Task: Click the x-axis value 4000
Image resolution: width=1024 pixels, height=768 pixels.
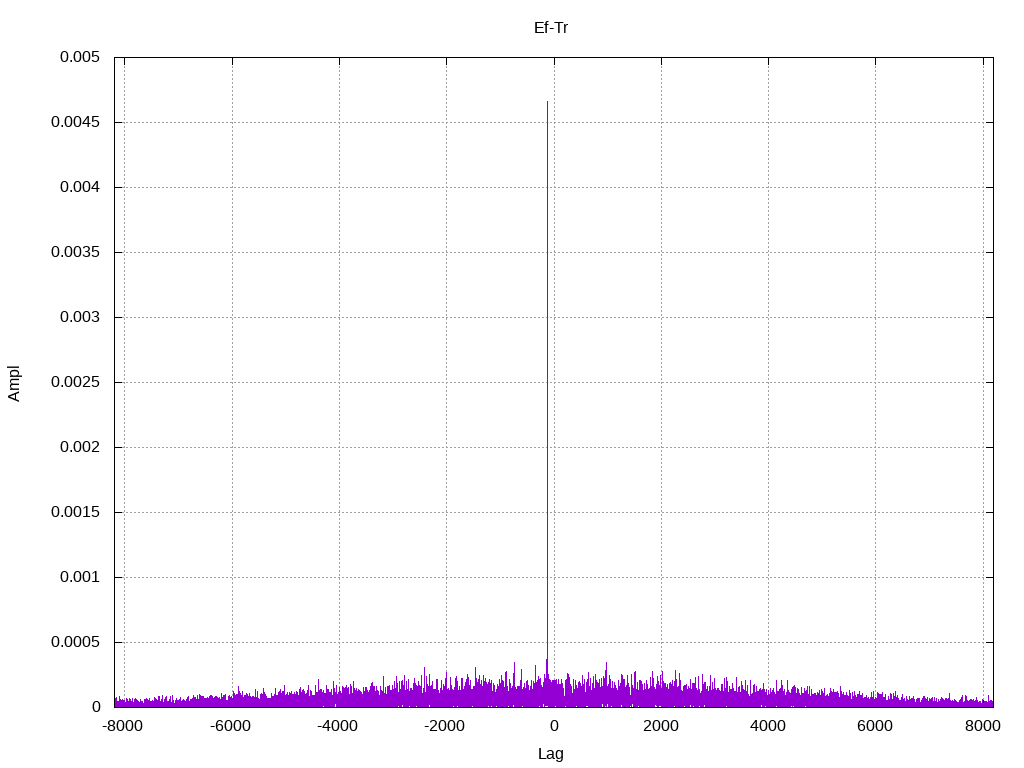Action: click(x=768, y=726)
